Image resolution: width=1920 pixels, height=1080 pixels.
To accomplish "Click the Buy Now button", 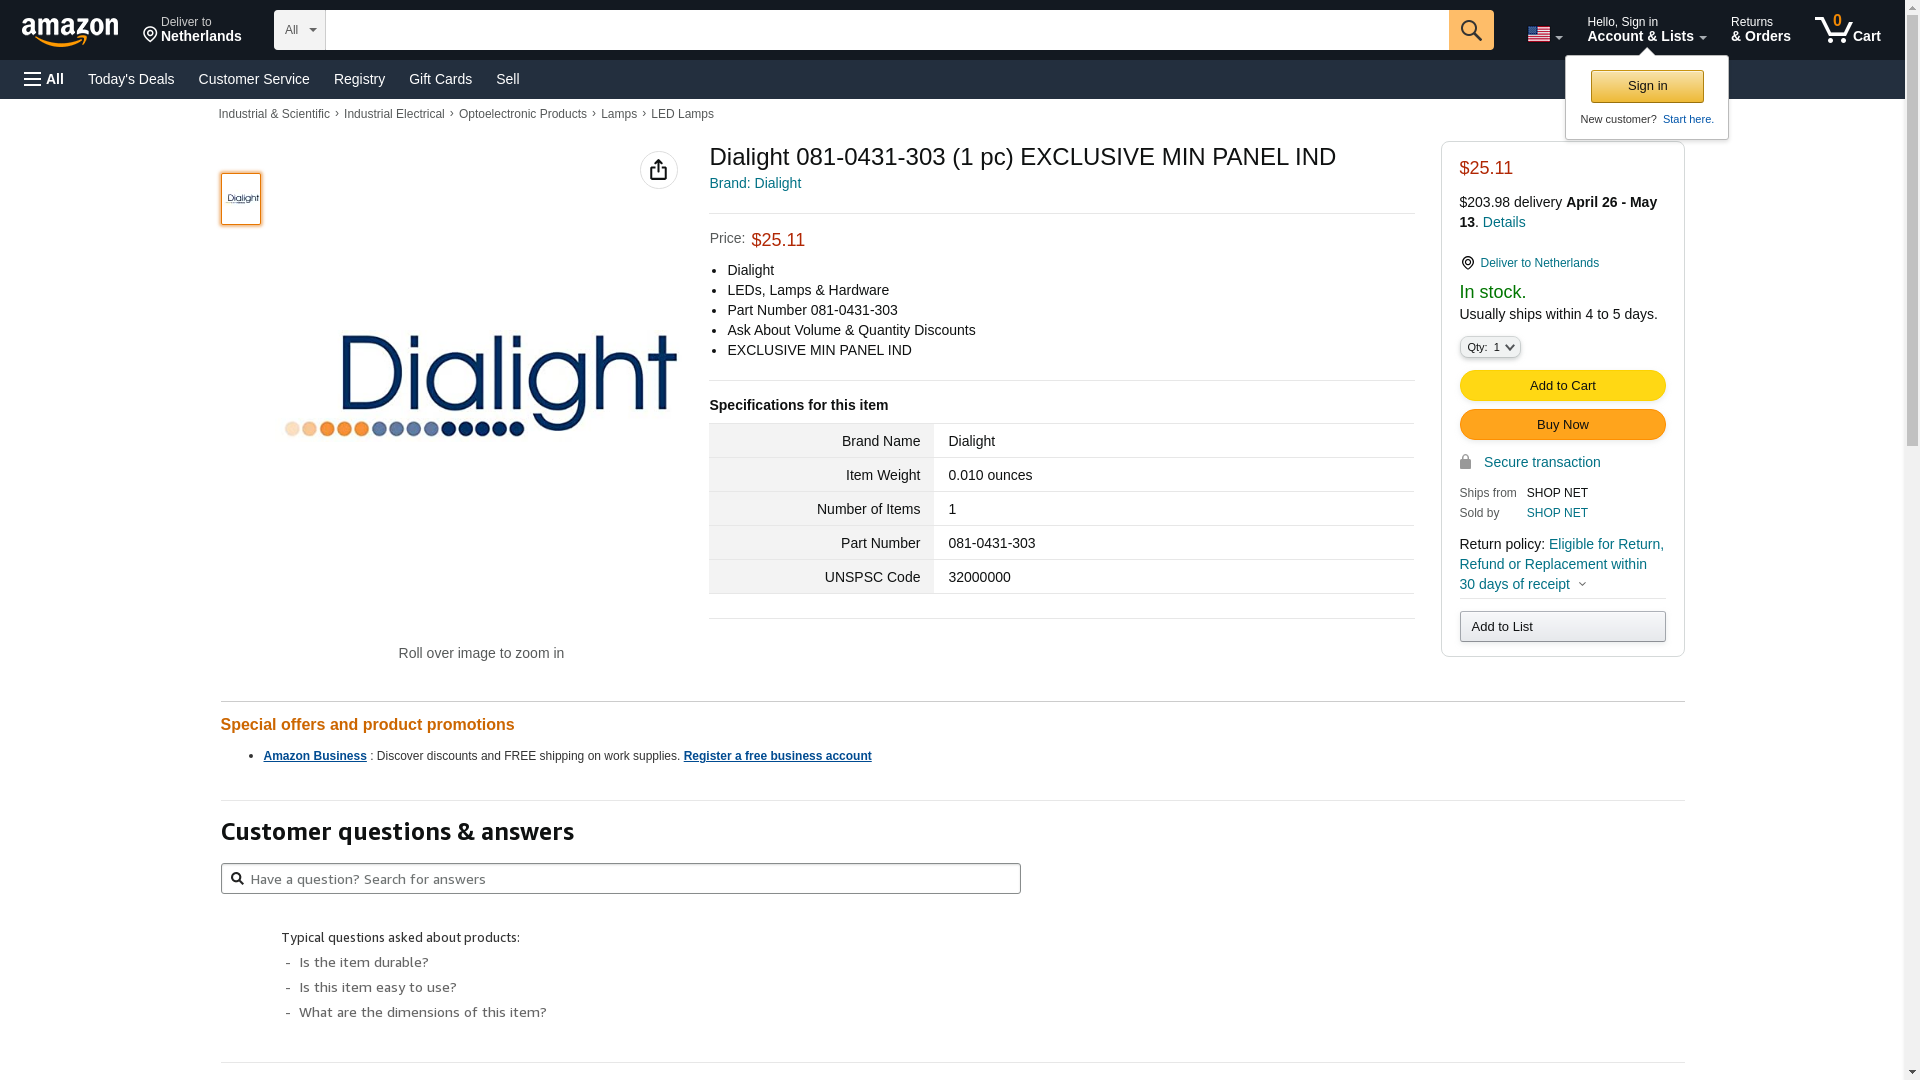I will click(x=1561, y=425).
